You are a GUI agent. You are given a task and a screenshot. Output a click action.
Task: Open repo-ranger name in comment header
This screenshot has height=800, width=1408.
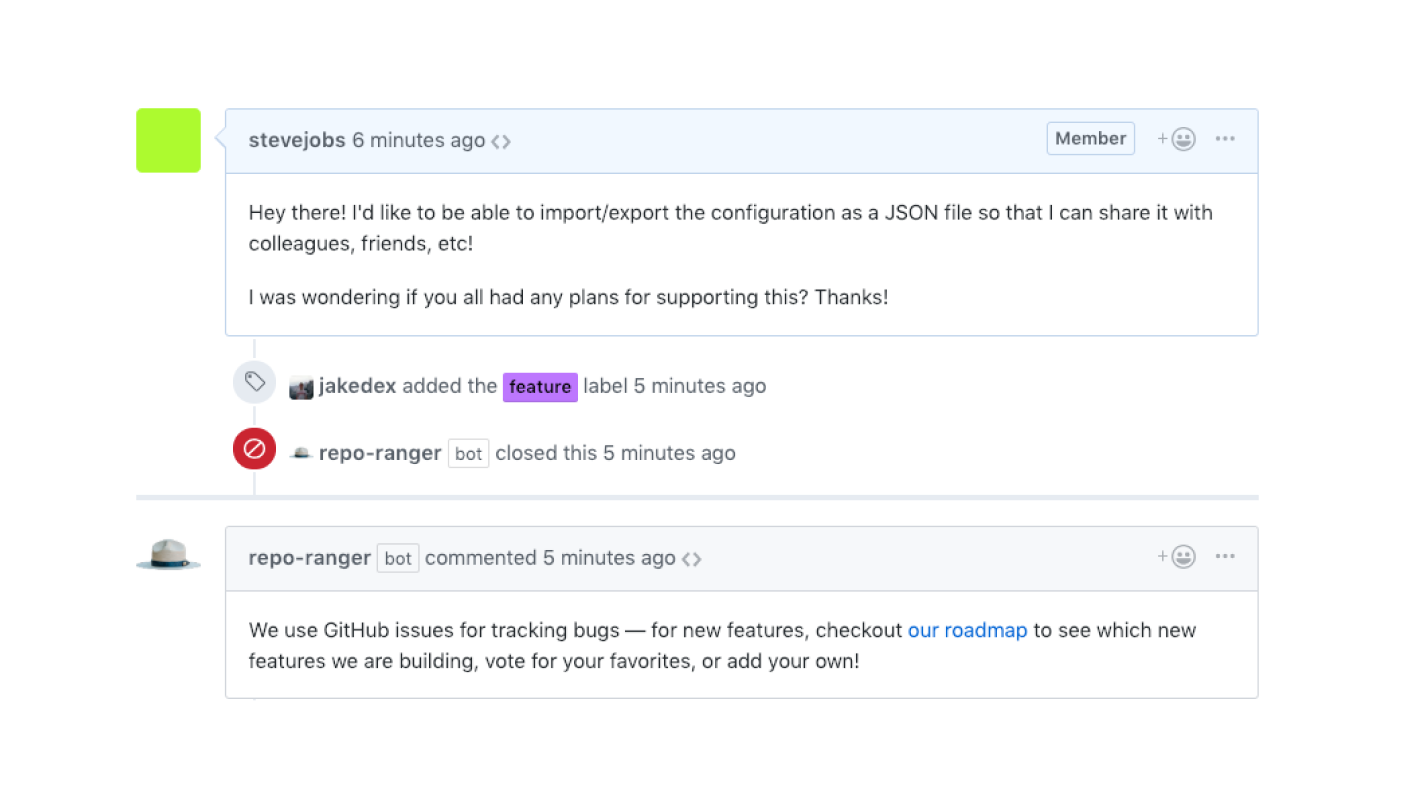310,558
